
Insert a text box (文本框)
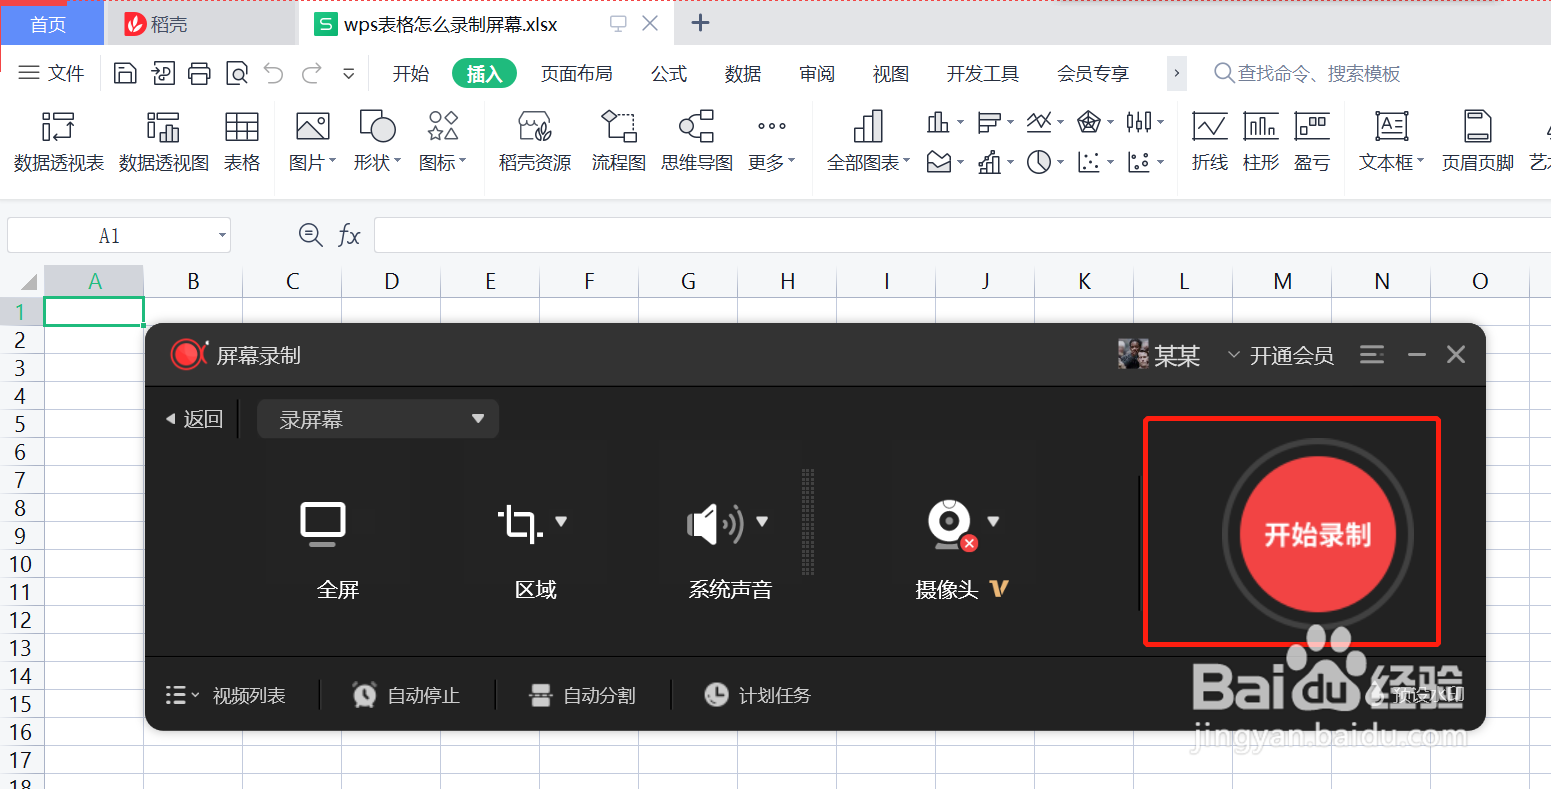tap(1389, 140)
